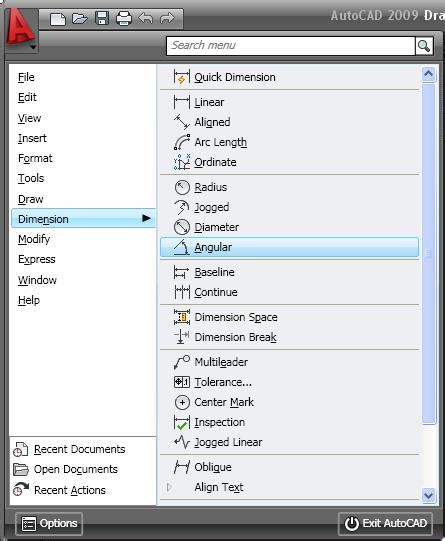Choose the Tolerance... text entry
The image size is (445, 541).
coord(223,382)
